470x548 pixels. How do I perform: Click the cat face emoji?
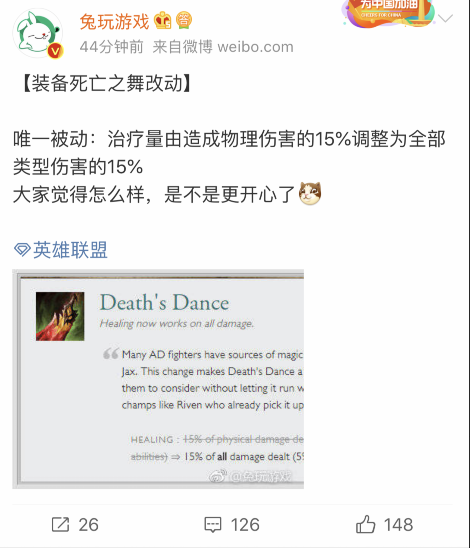[x=310, y=193]
